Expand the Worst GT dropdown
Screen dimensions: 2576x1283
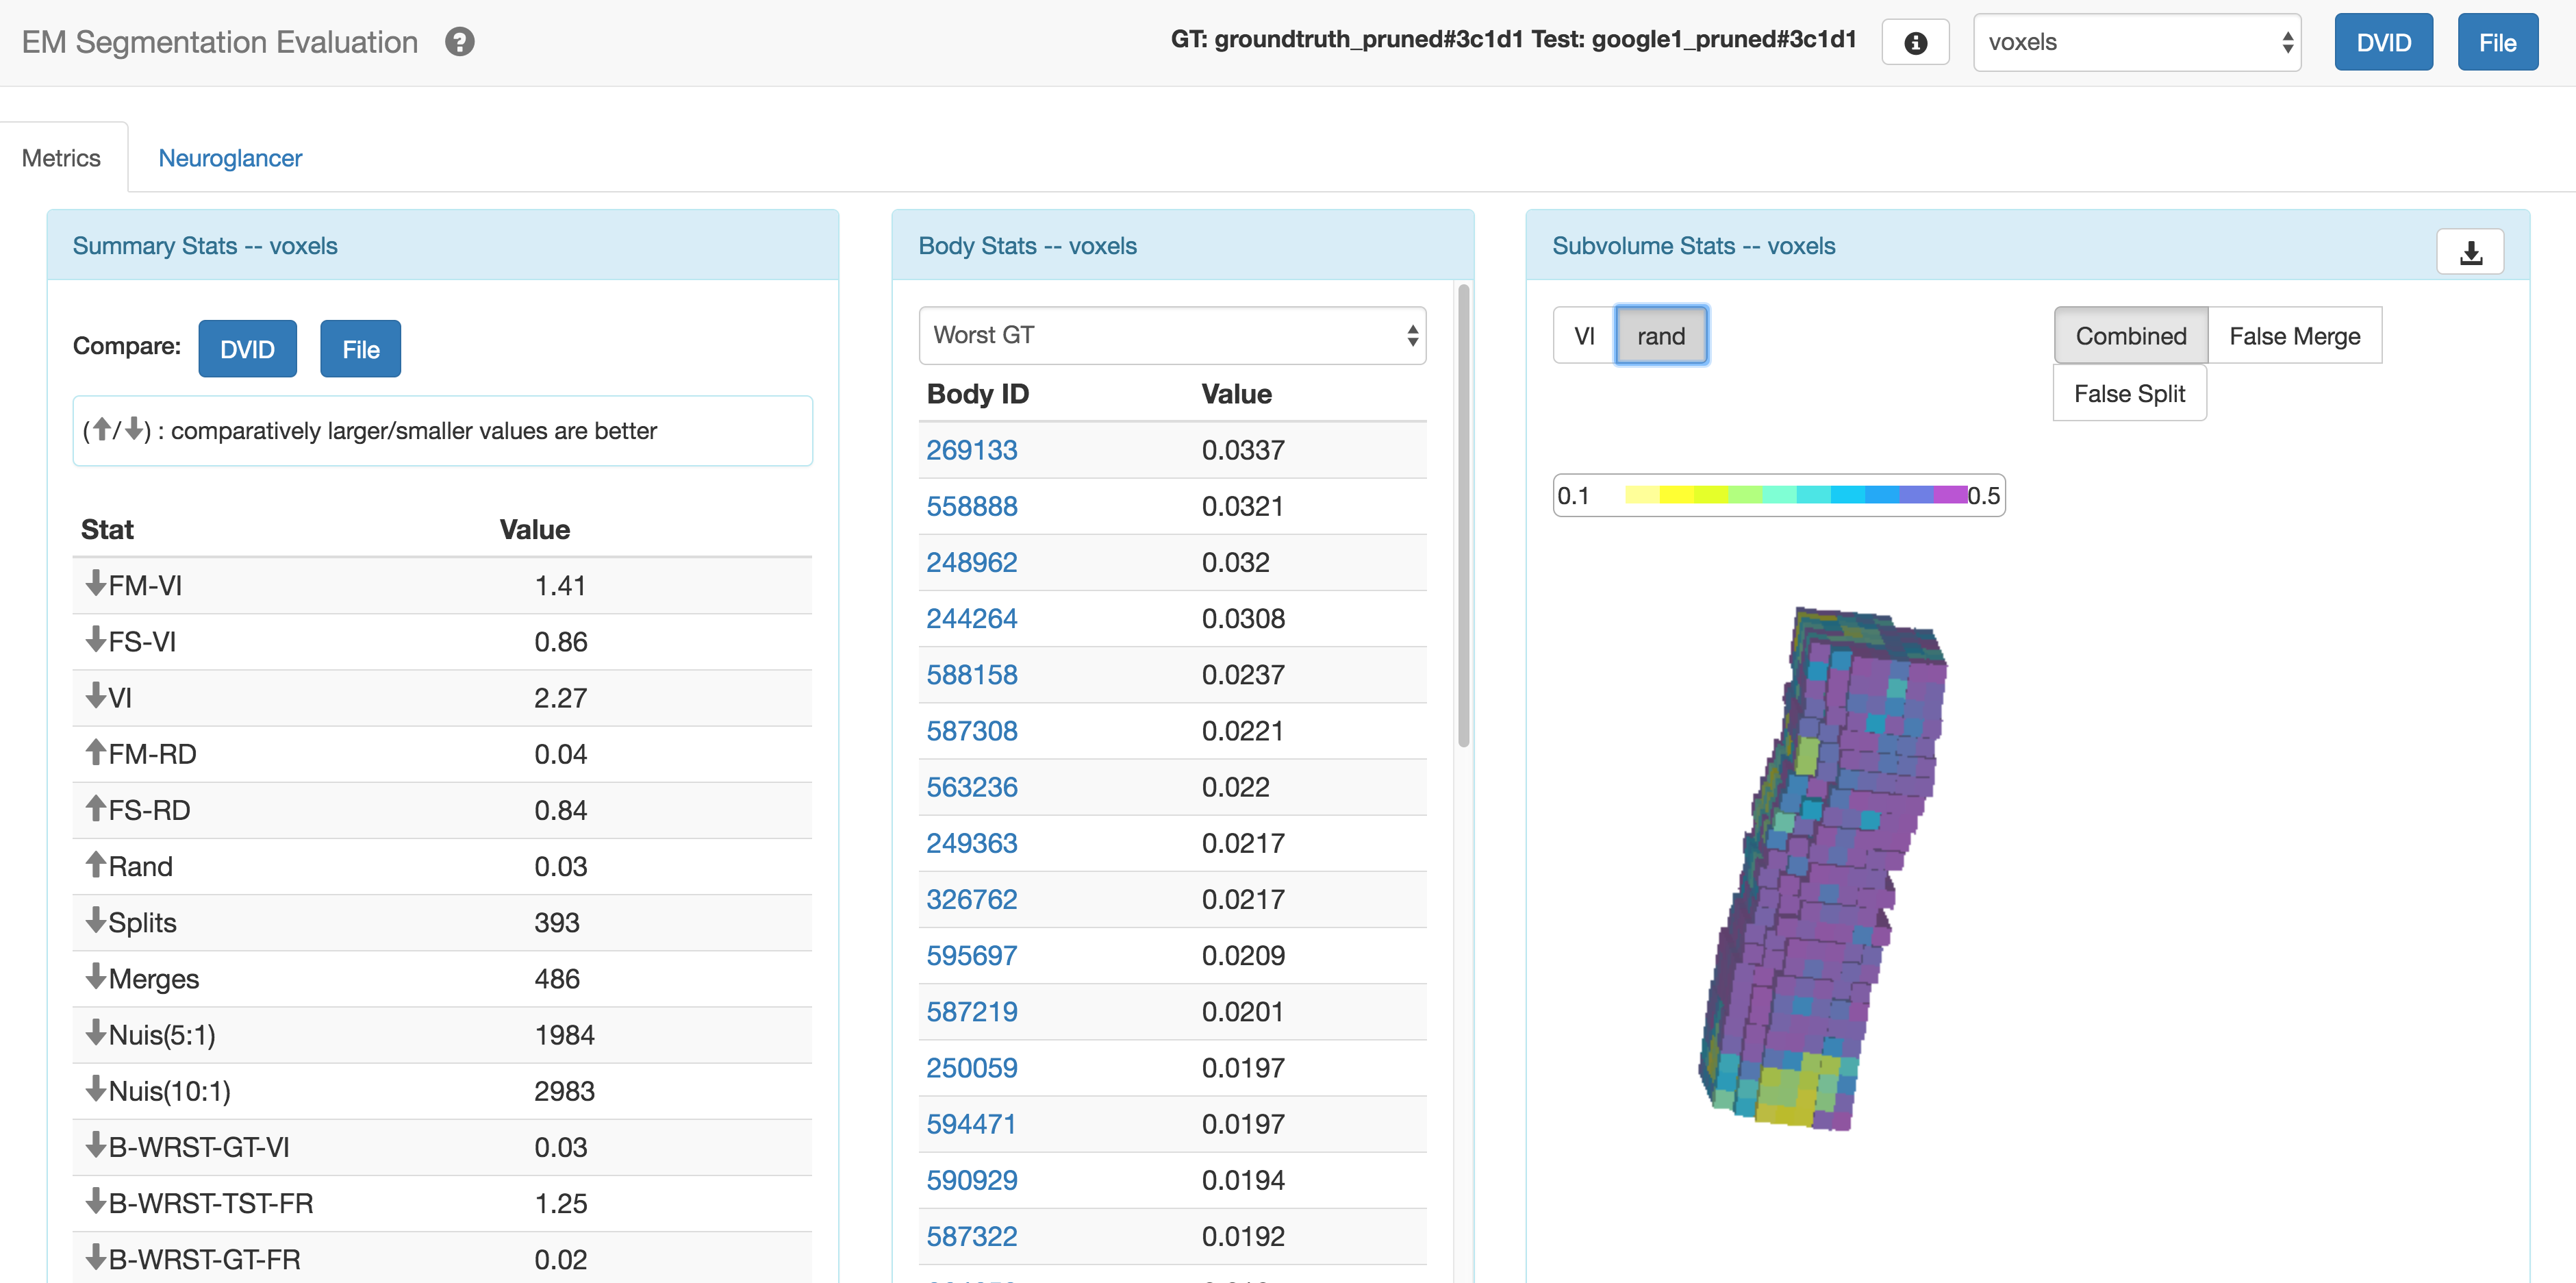point(1171,336)
